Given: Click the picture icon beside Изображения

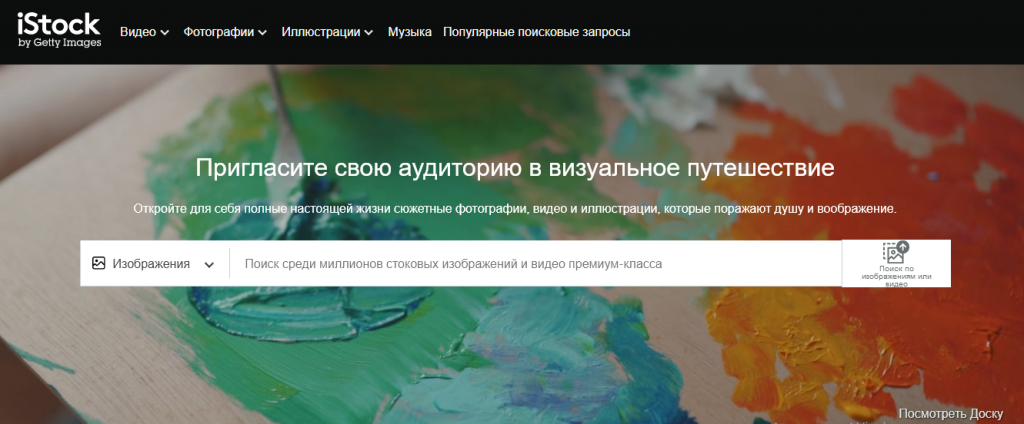Looking at the screenshot, I should click(x=98, y=264).
